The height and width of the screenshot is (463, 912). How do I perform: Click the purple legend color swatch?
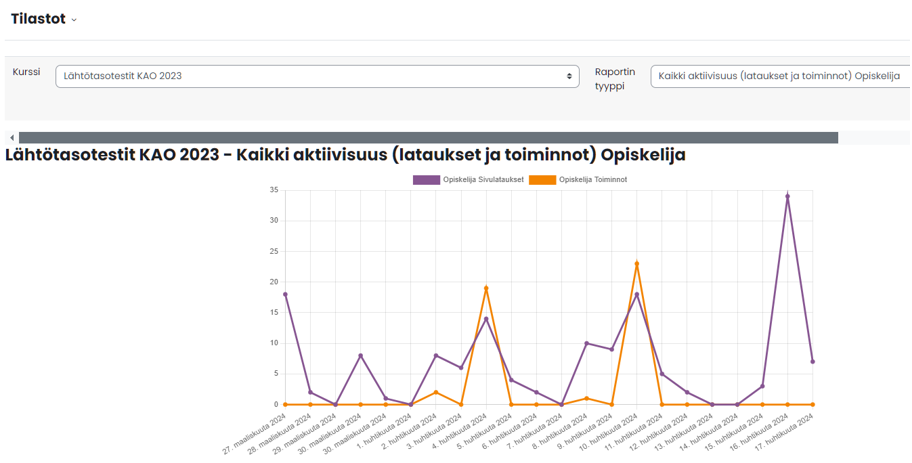(x=426, y=180)
